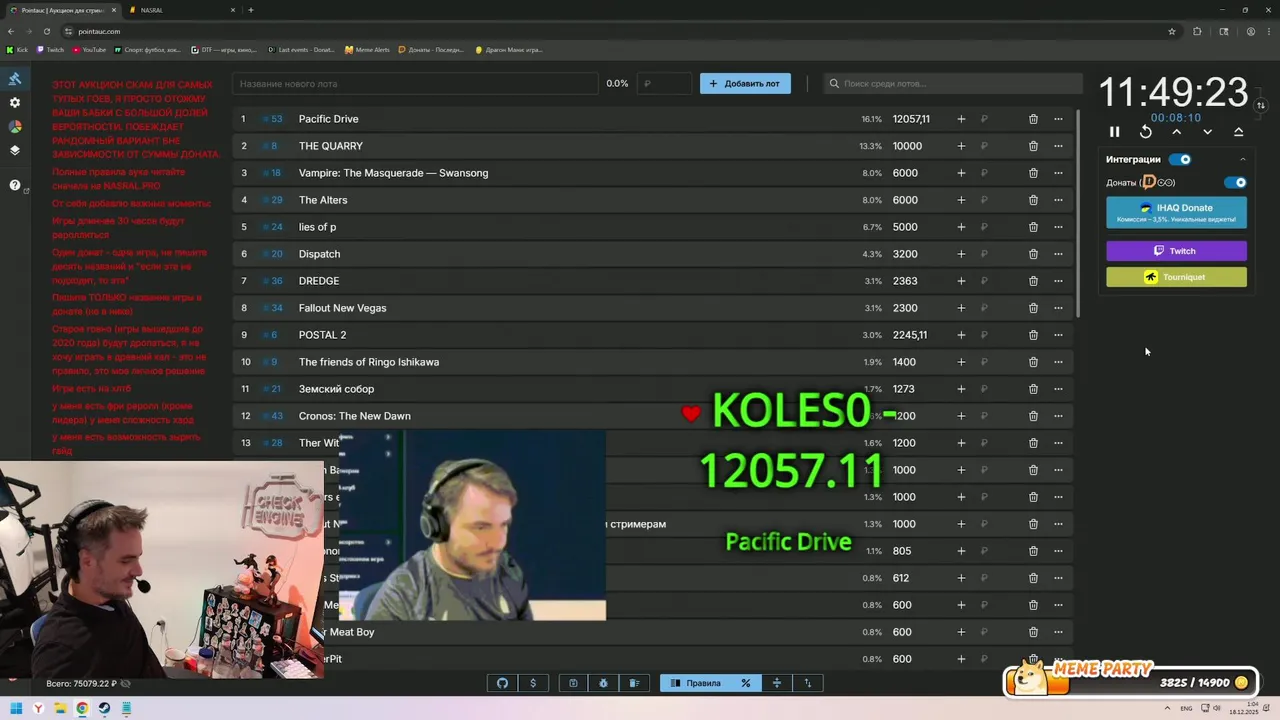Delete the Pacific Drive lot

pos(1033,119)
